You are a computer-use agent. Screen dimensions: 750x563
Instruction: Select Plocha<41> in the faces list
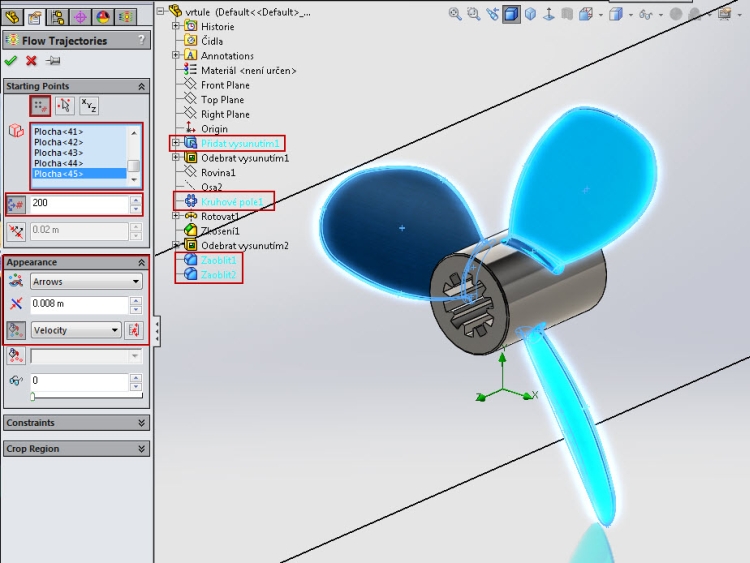tap(58, 132)
